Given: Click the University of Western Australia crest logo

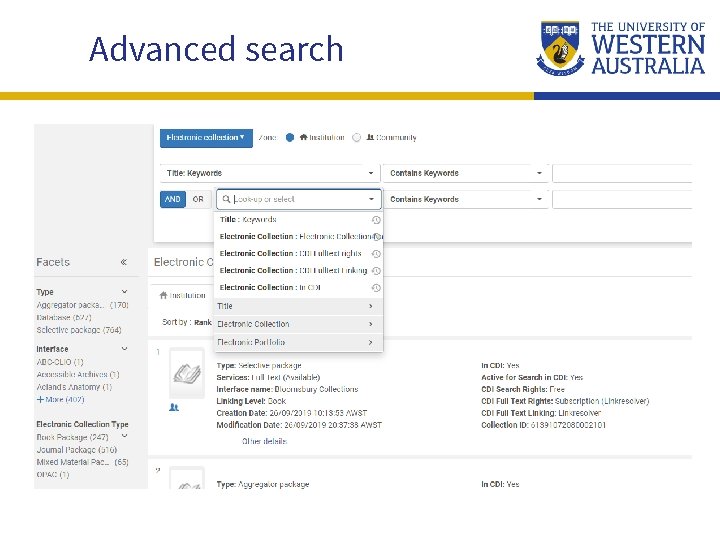Looking at the screenshot, I should 560,48.
